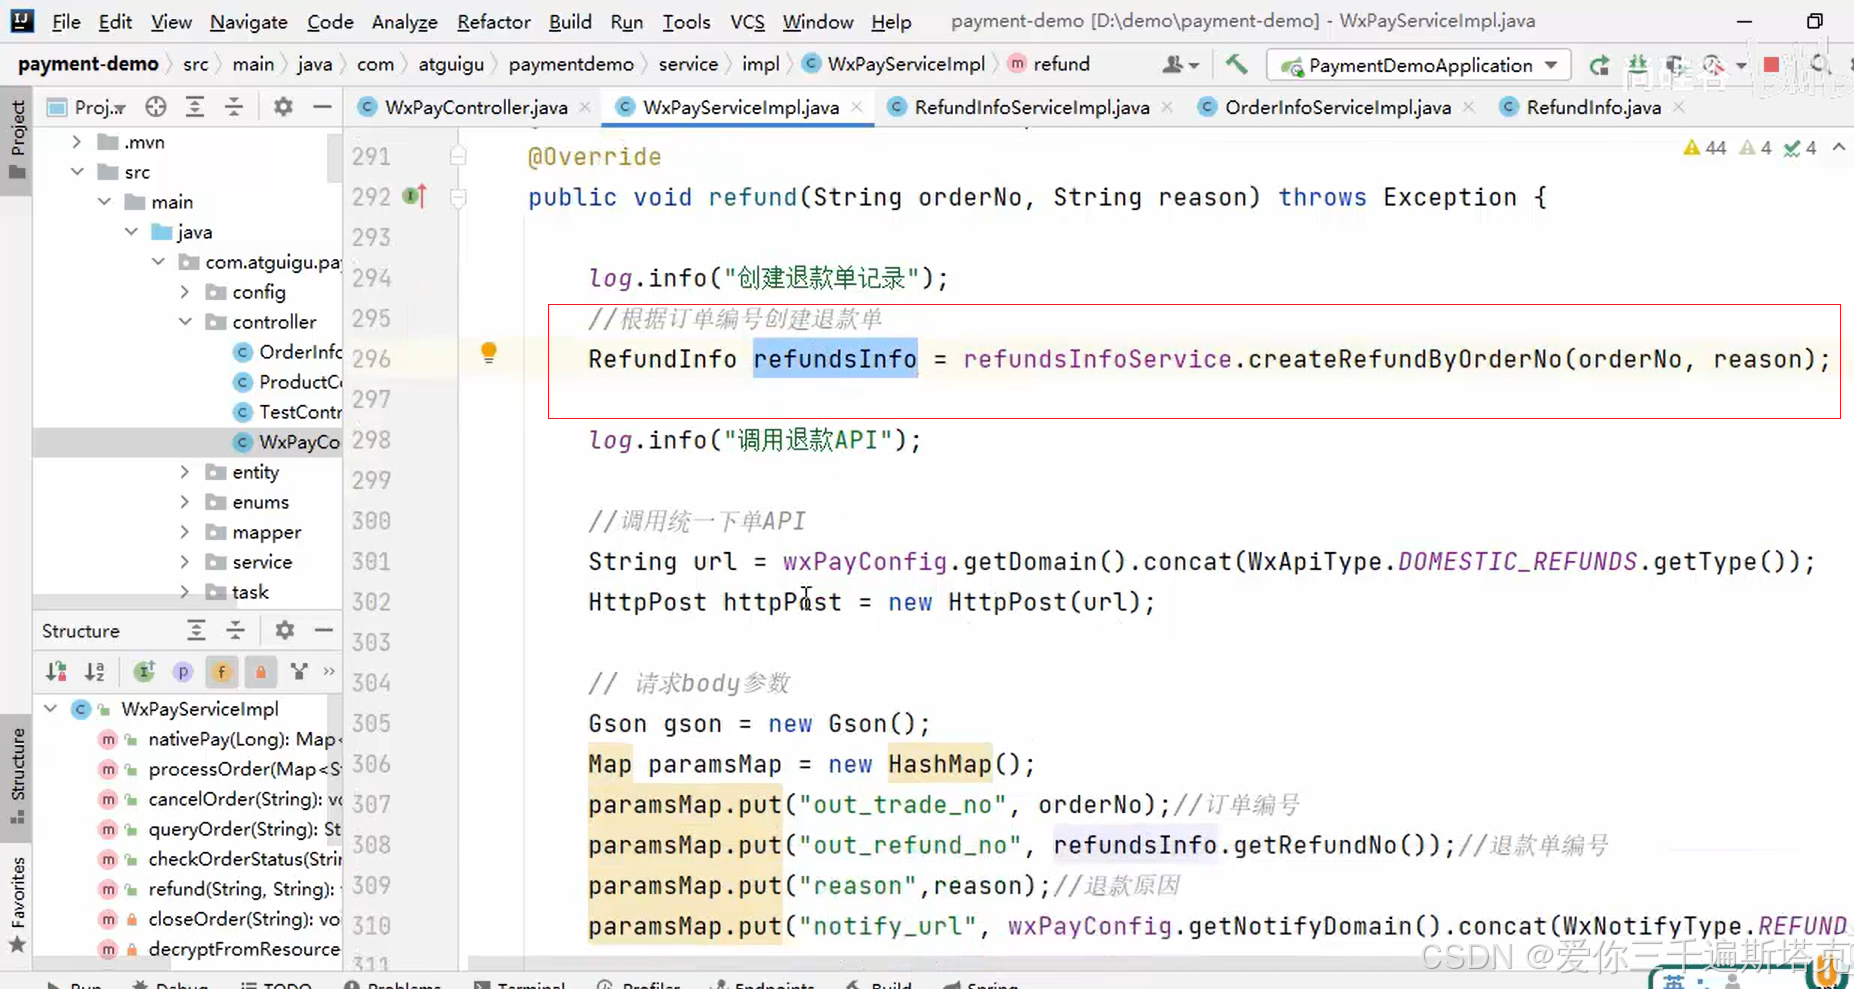Click the Build project hammer icon
This screenshot has width=1854, height=989.
pyautogui.click(x=1236, y=64)
